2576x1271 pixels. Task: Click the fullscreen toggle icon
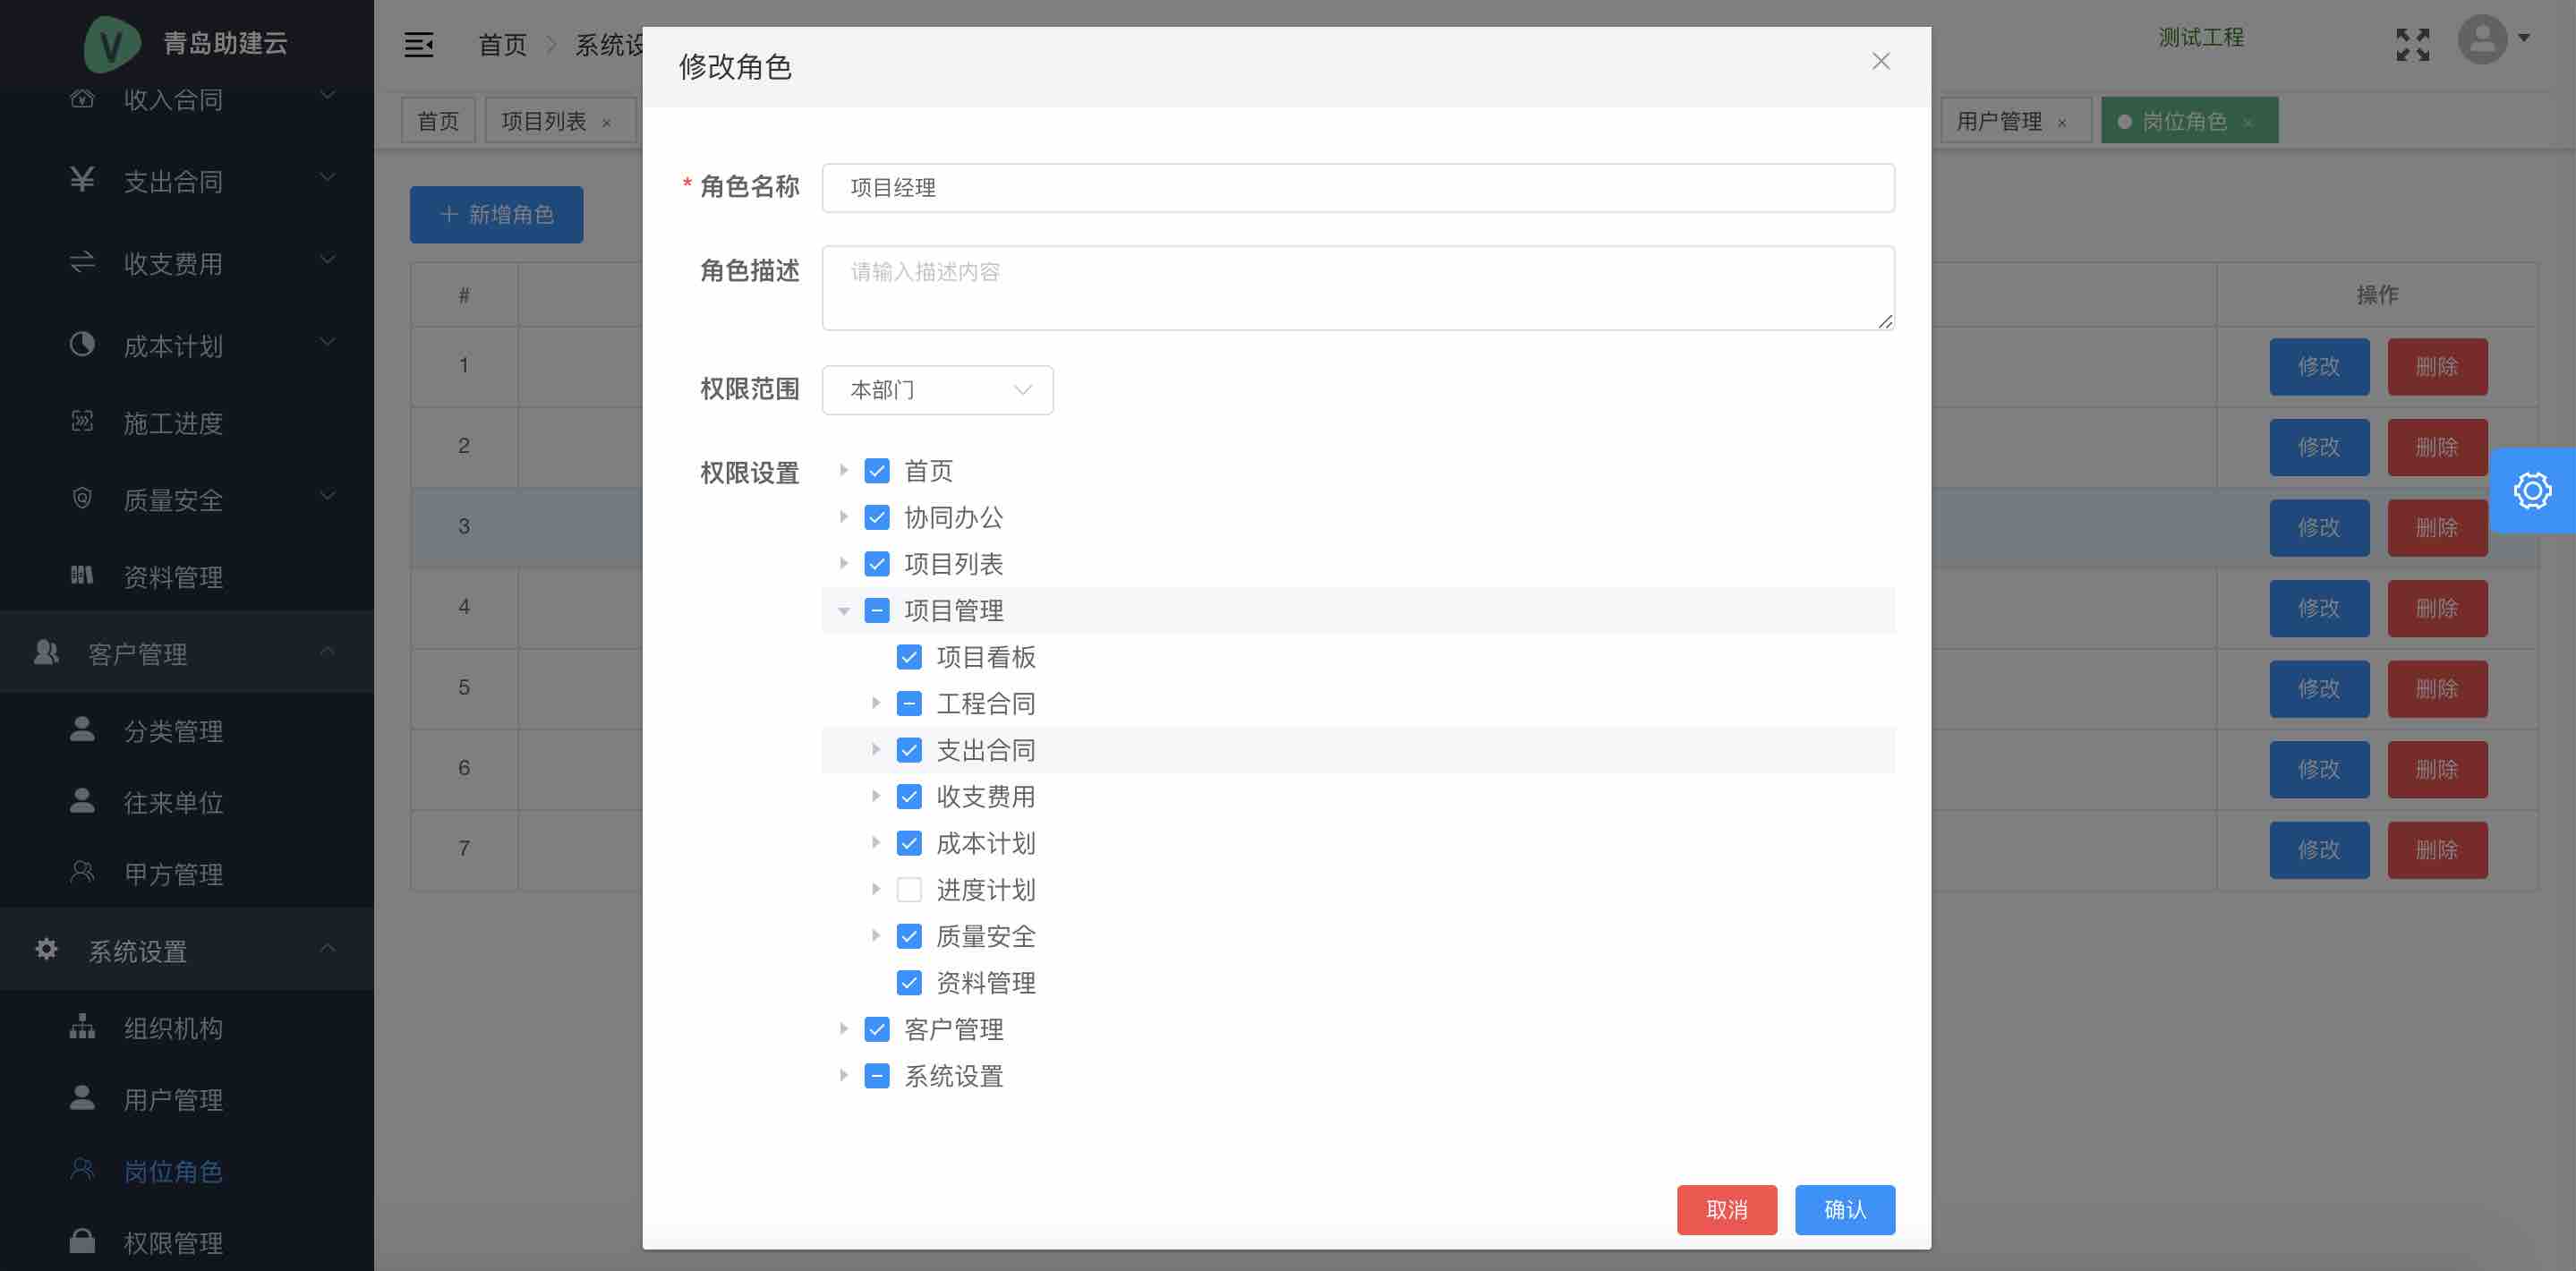pos(2412,44)
